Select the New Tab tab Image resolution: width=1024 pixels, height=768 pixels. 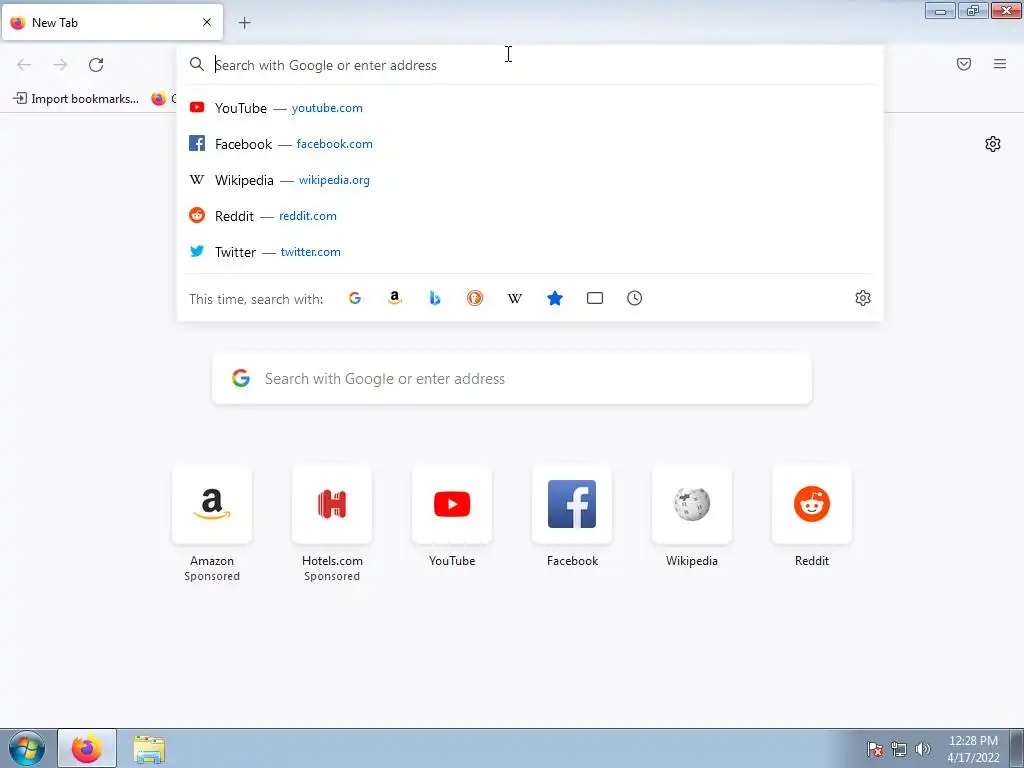coord(112,22)
